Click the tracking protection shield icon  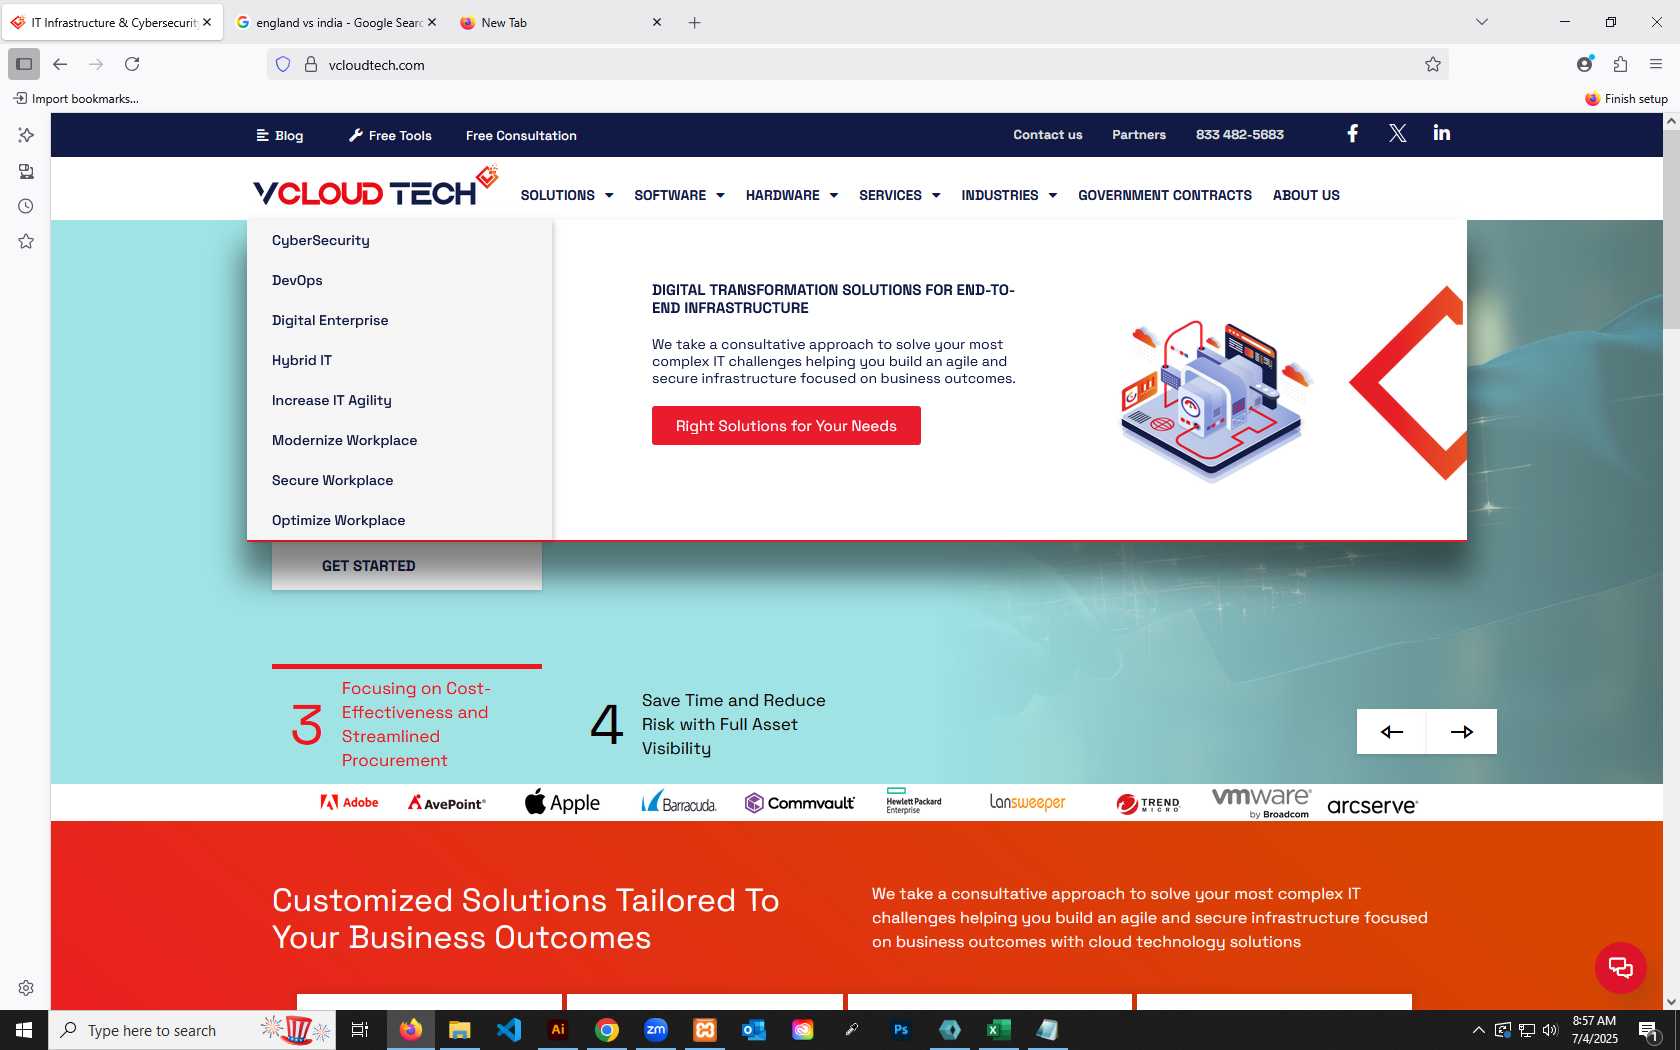(x=283, y=65)
